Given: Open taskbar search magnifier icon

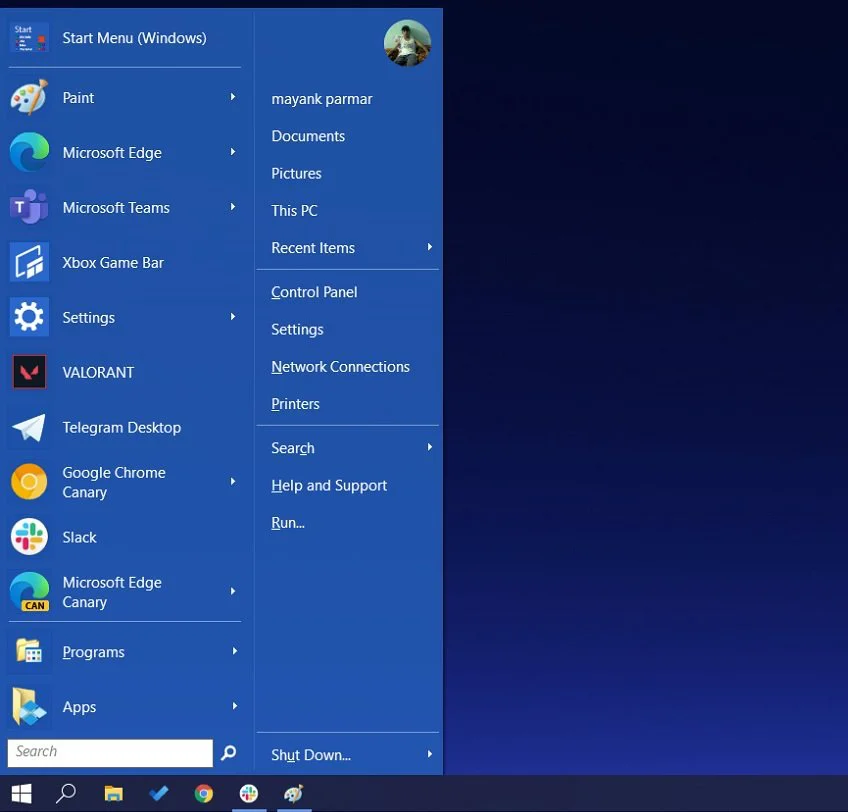Looking at the screenshot, I should pos(66,794).
